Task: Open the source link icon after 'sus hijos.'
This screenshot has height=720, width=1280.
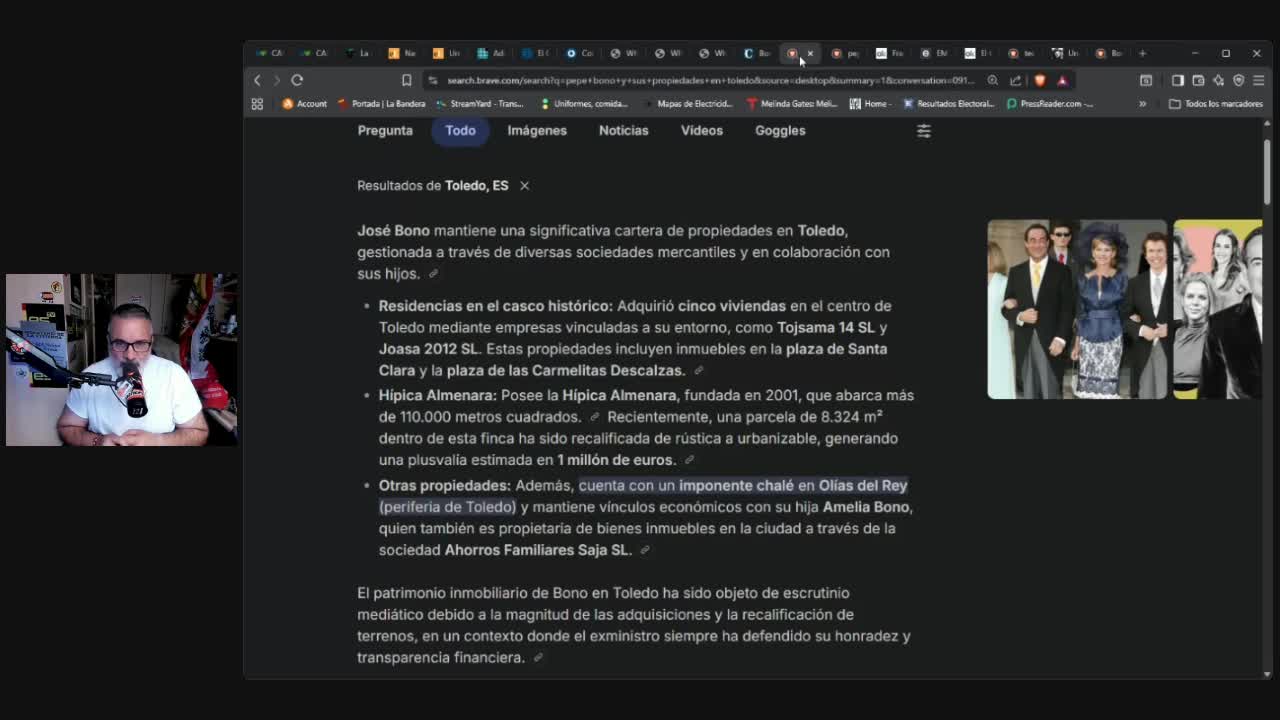Action: [x=433, y=274]
